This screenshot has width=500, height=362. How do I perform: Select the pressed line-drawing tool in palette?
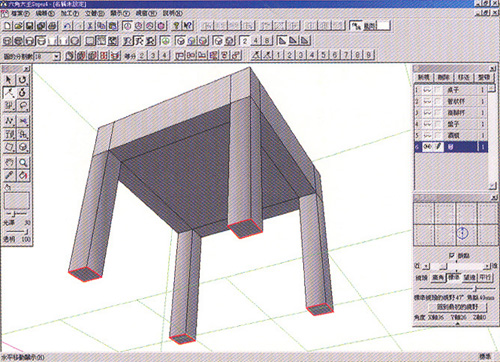coord(9,93)
